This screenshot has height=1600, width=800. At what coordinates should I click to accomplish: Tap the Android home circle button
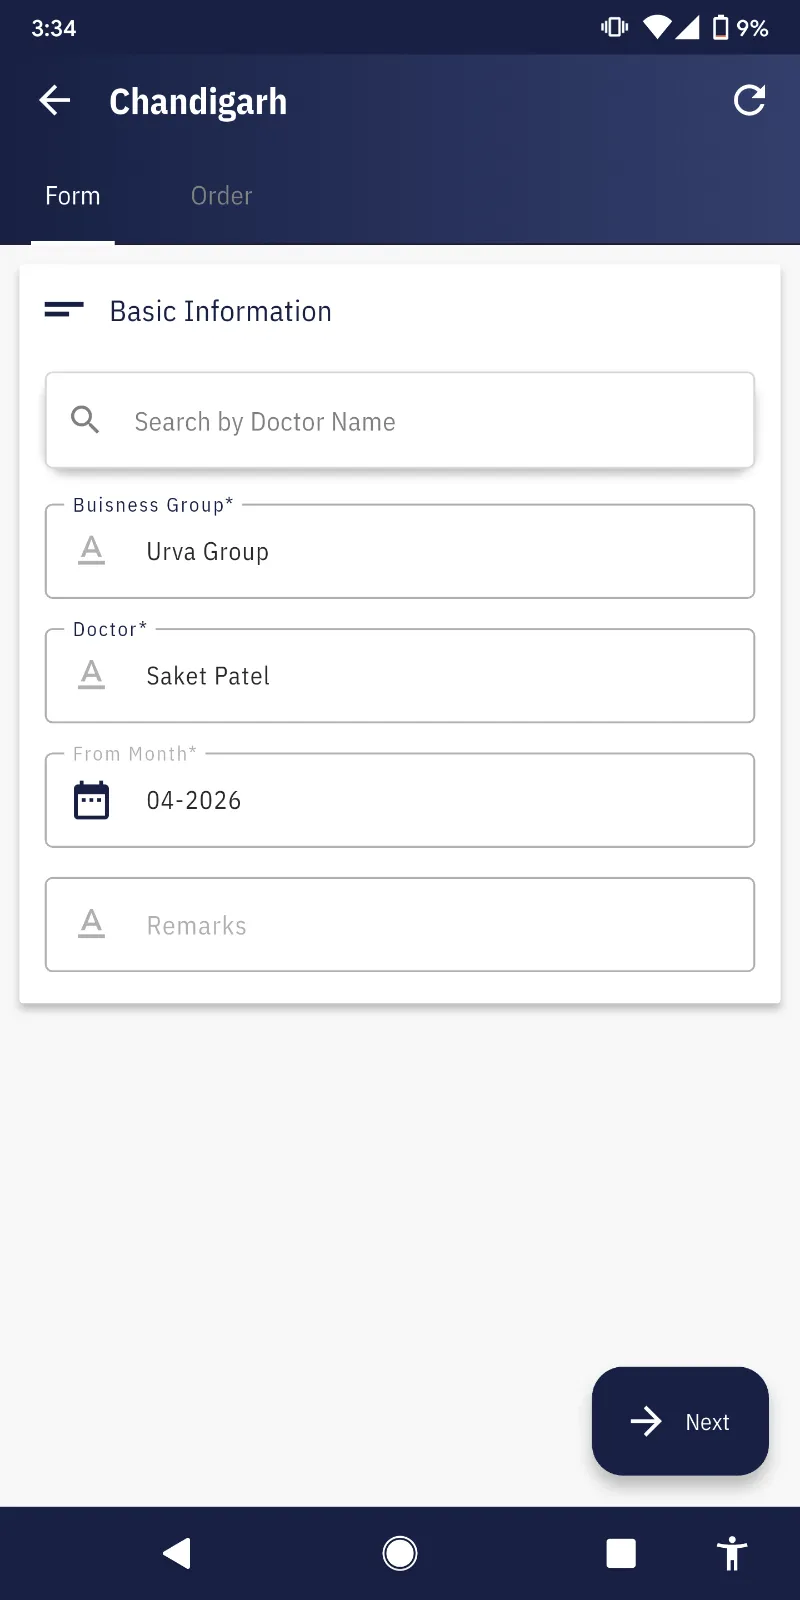pos(400,1553)
